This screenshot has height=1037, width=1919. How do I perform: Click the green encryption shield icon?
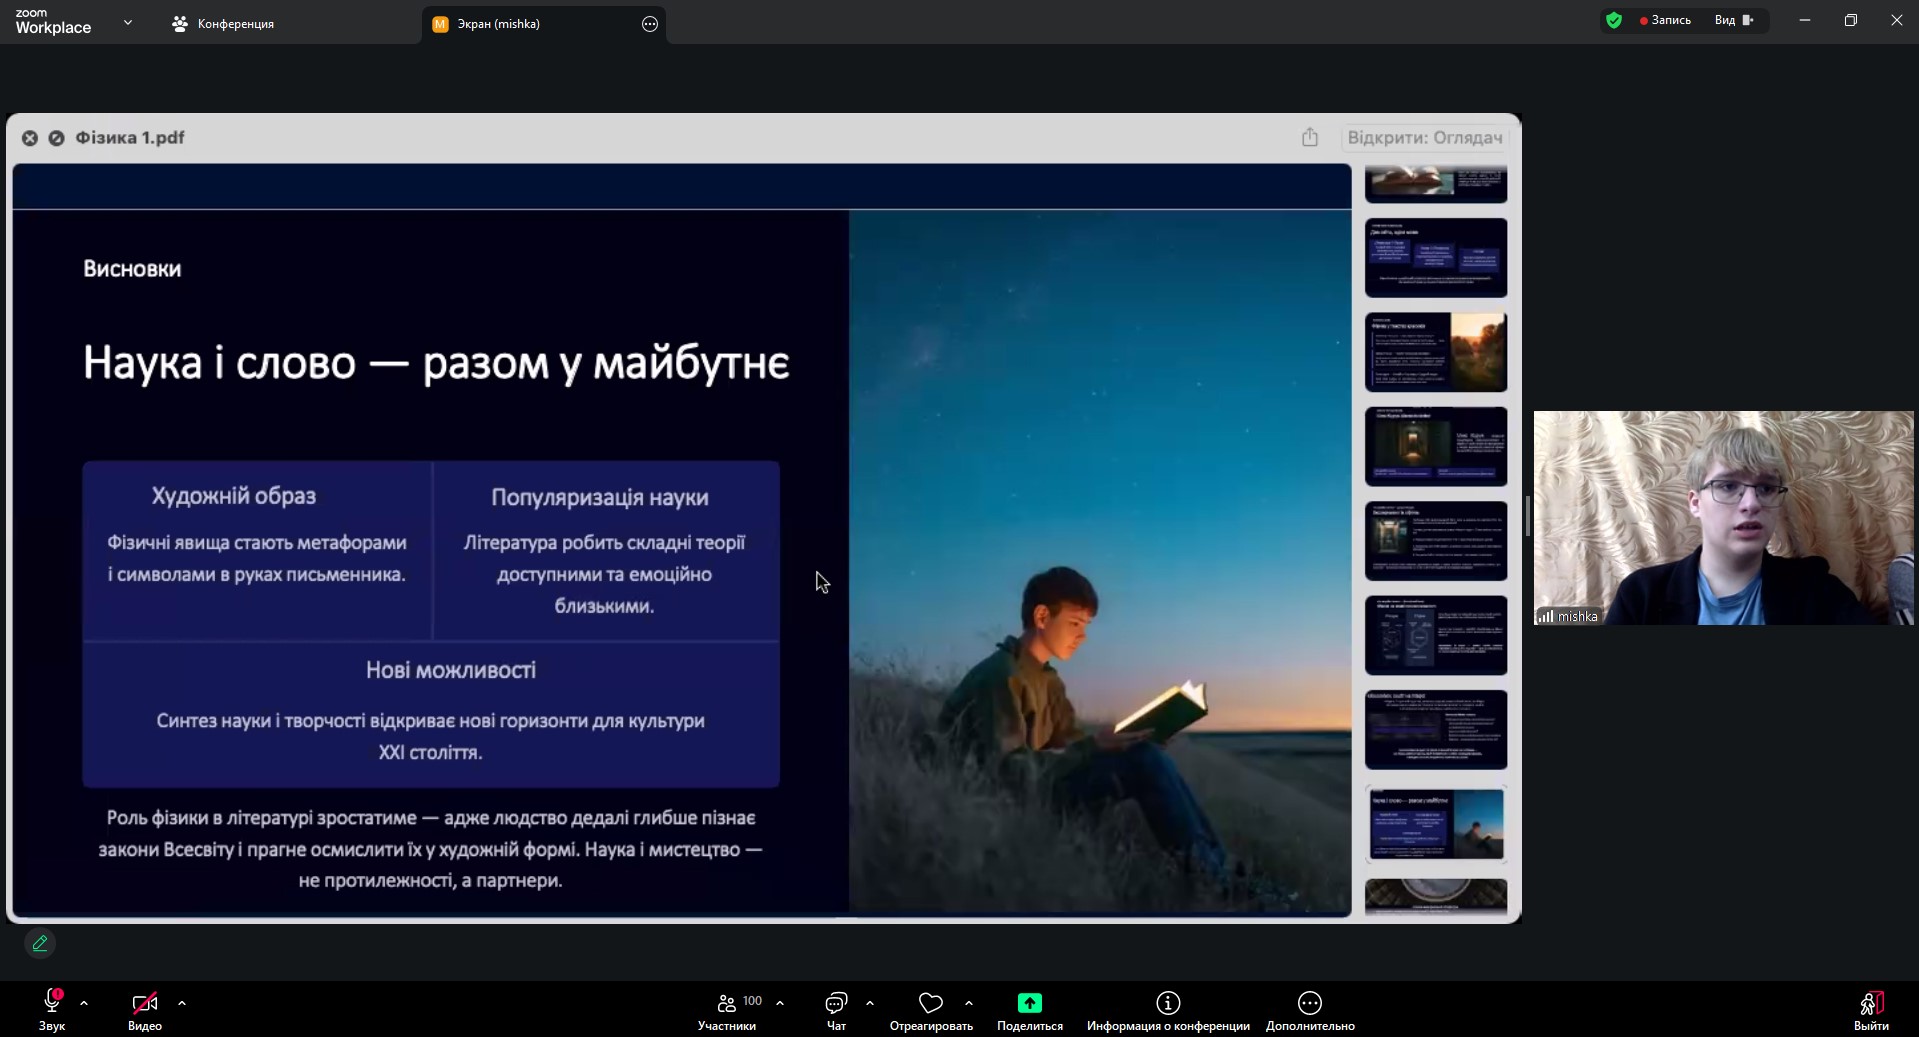point(1613,20)
